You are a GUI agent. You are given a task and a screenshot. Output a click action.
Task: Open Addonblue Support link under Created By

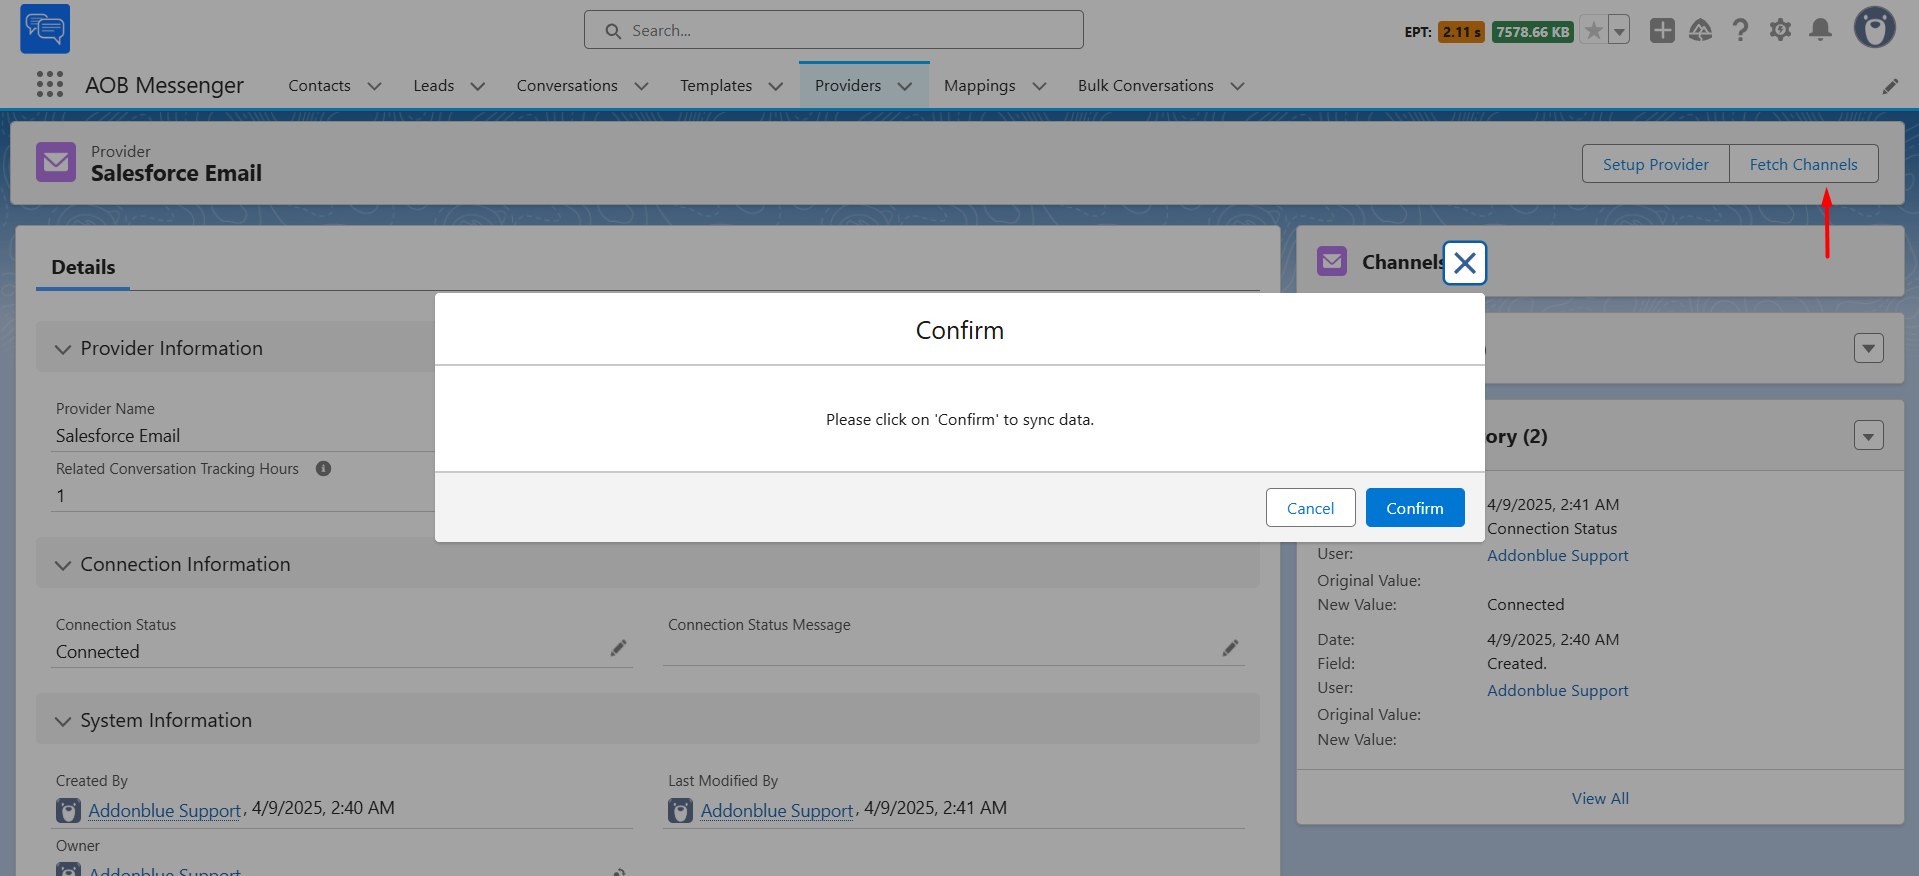coord(165,810)
